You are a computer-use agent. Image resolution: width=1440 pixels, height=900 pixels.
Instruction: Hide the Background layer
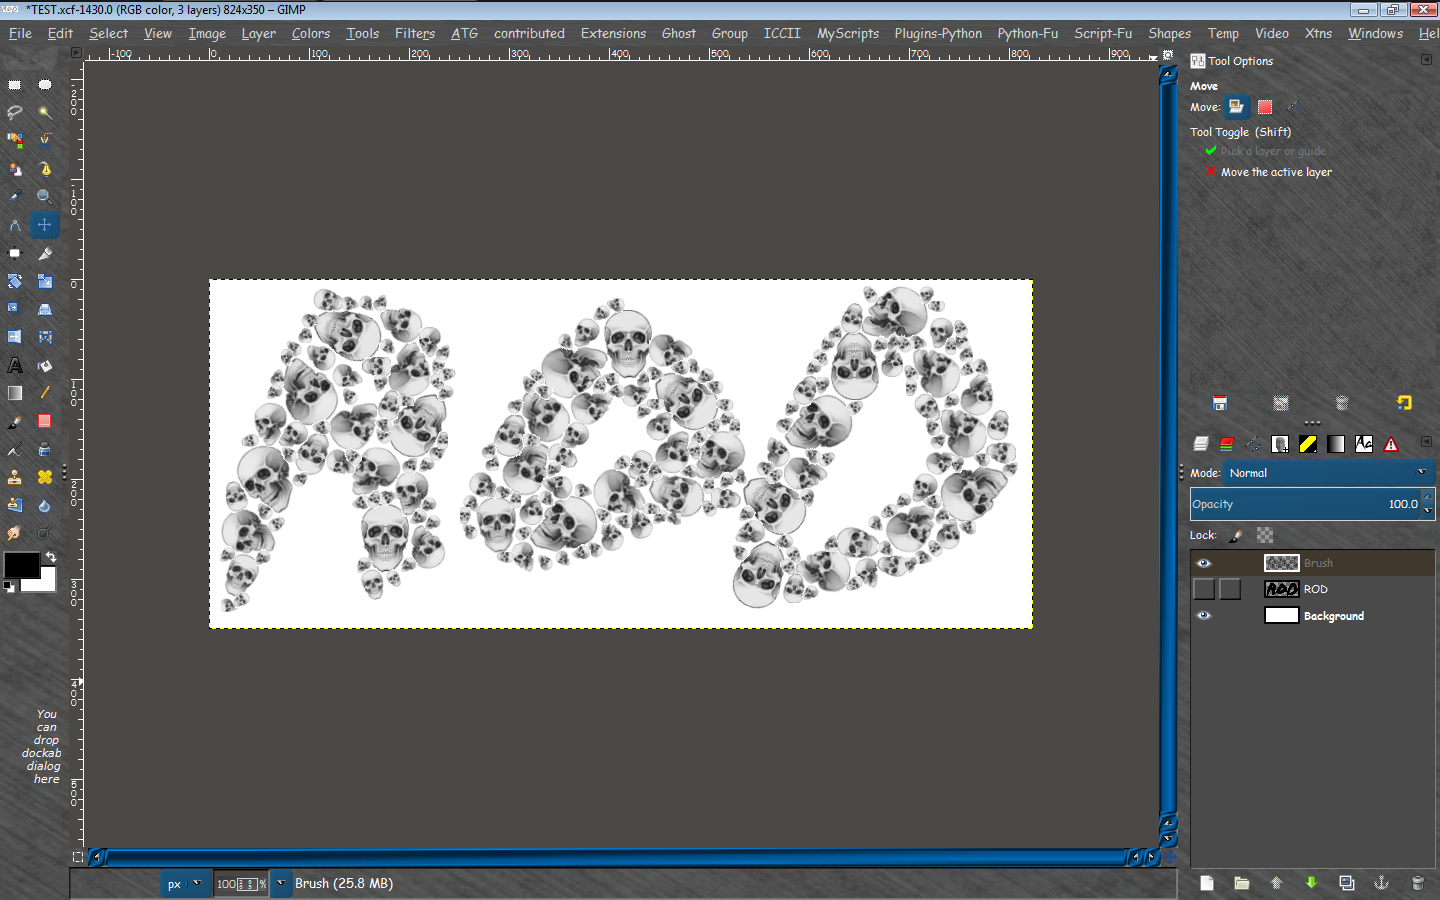[x=1204, y=616]
